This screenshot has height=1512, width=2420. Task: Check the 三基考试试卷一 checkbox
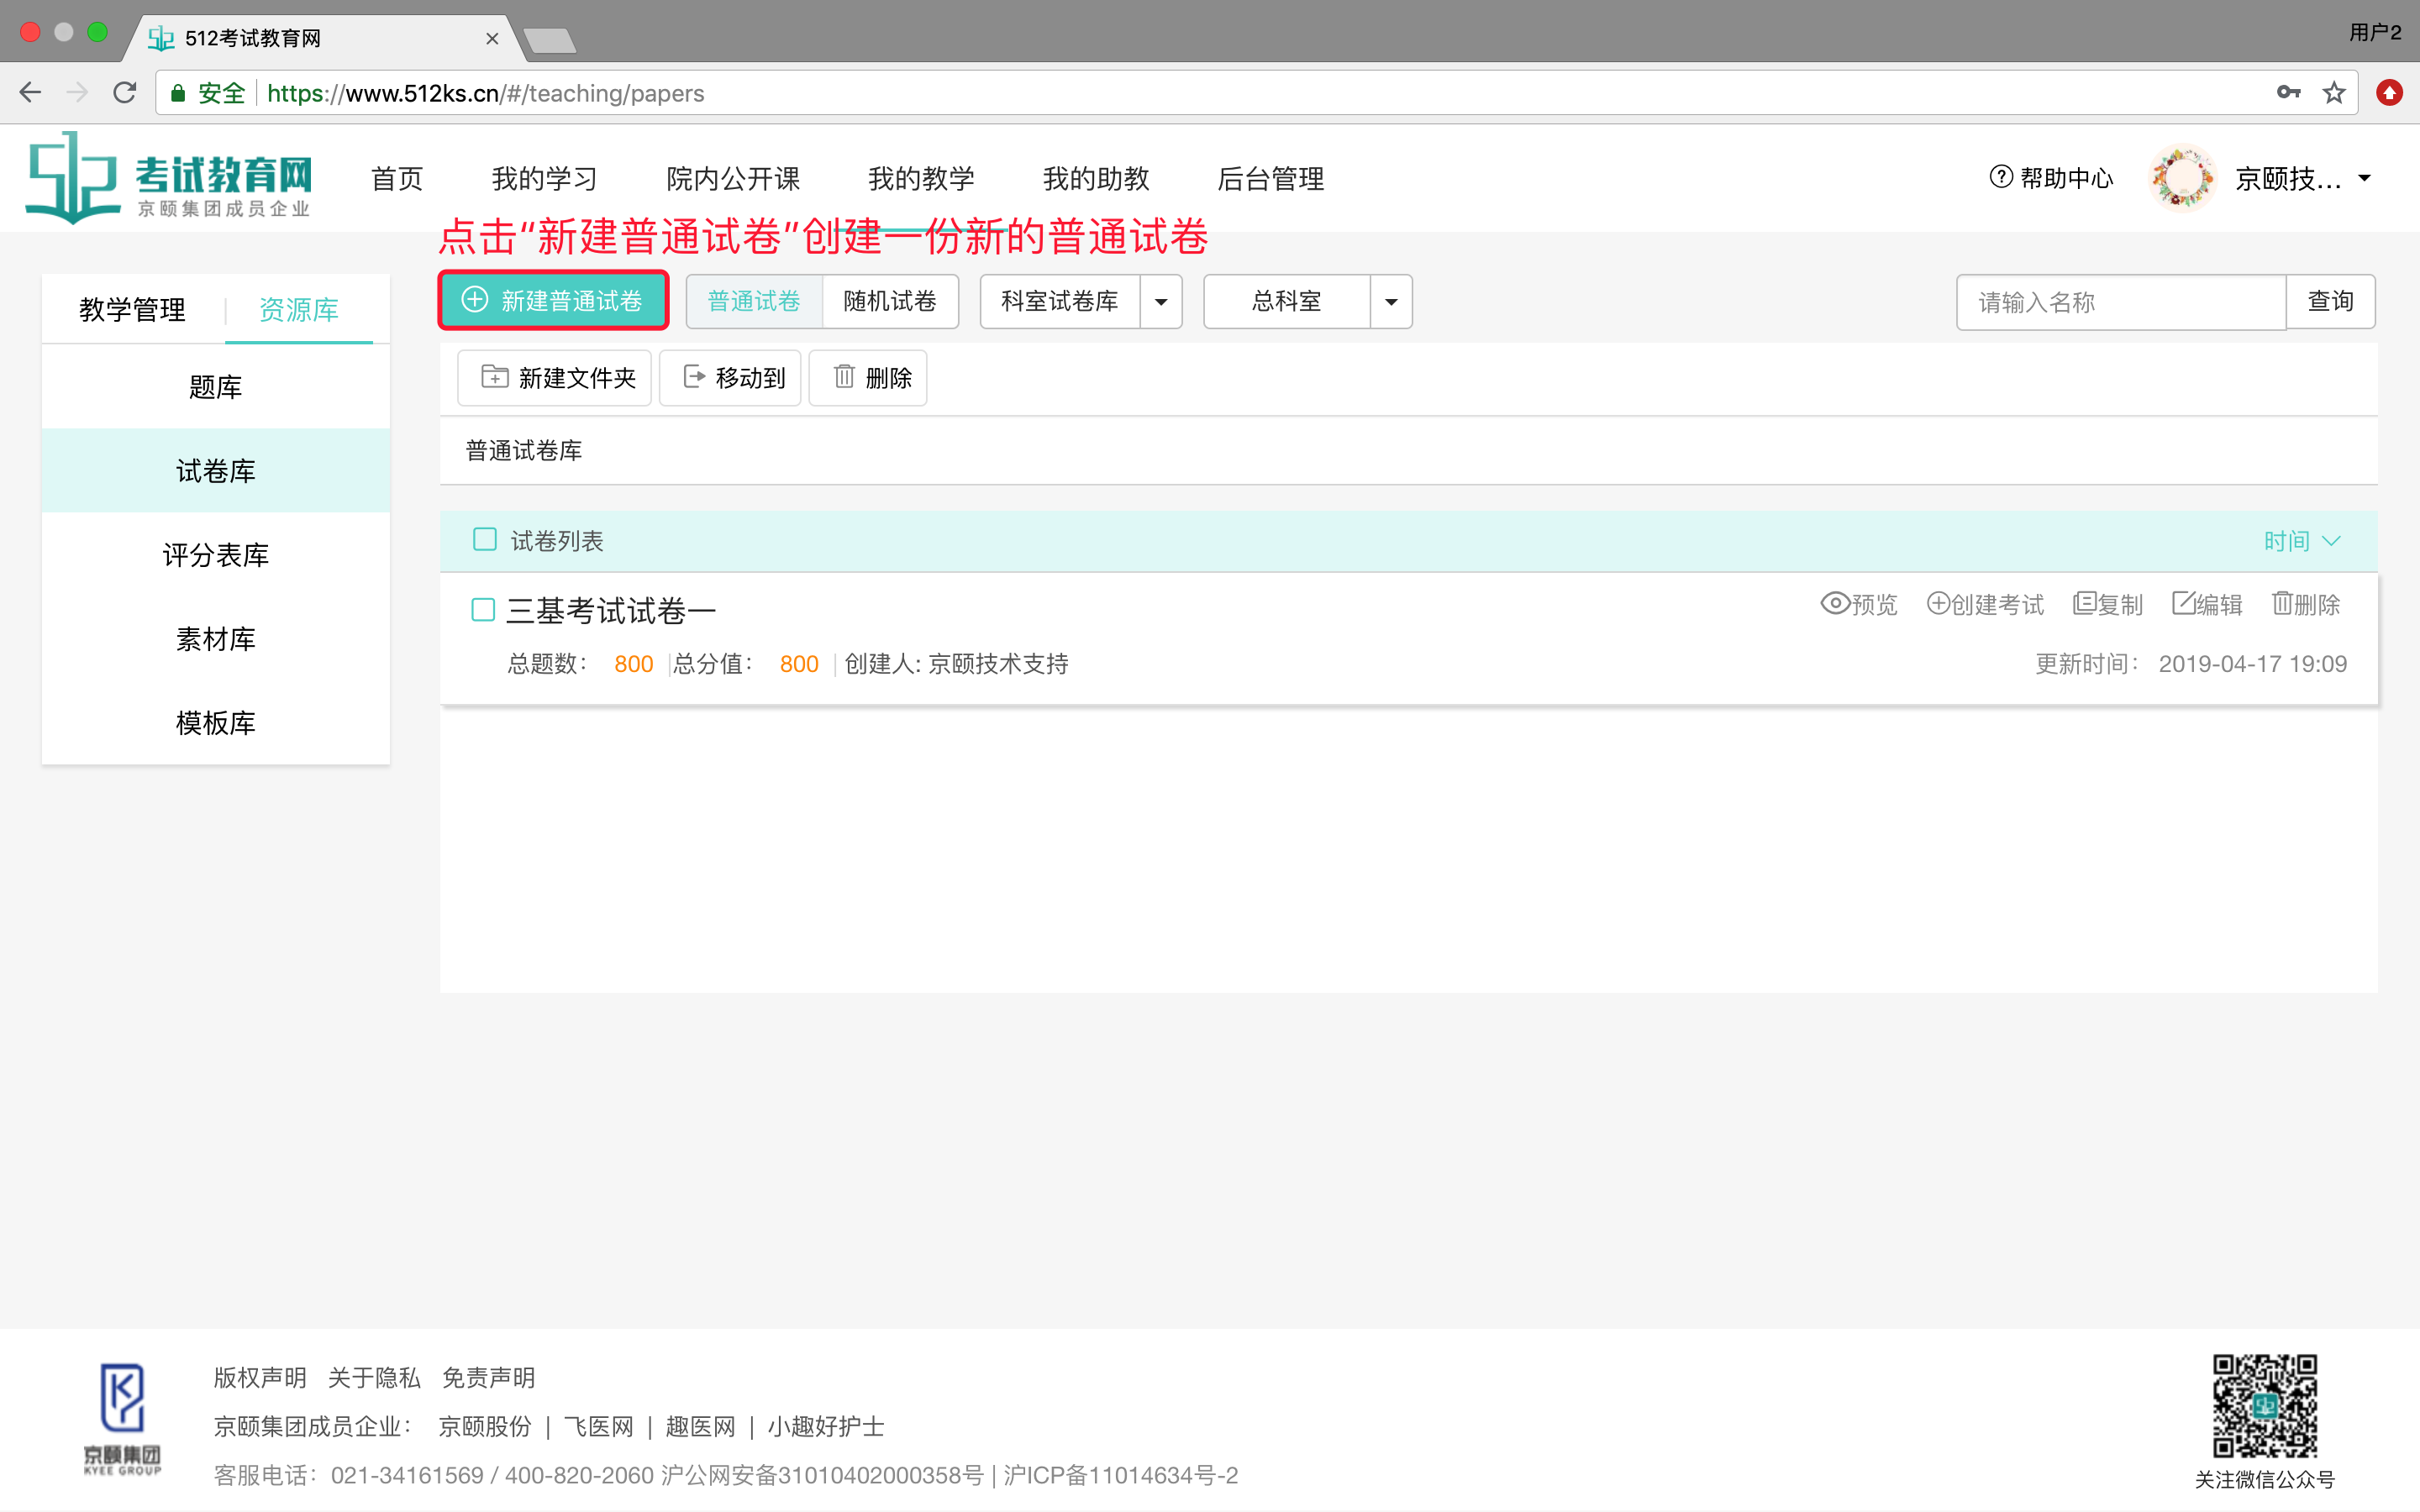point(483,610)
